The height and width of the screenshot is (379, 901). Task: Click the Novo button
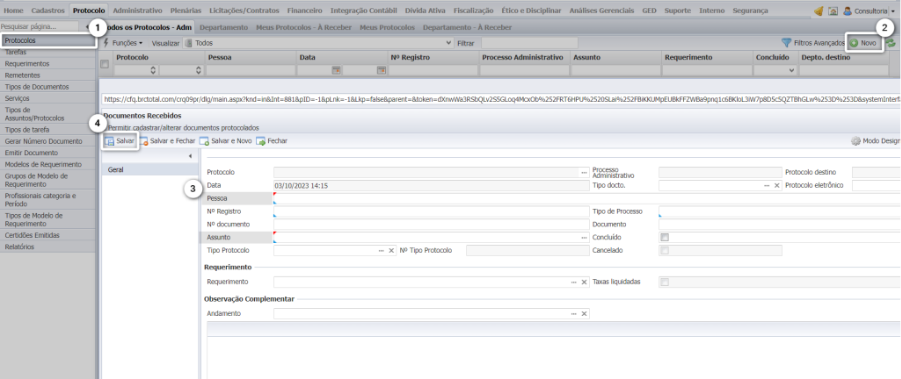[864, 43]
